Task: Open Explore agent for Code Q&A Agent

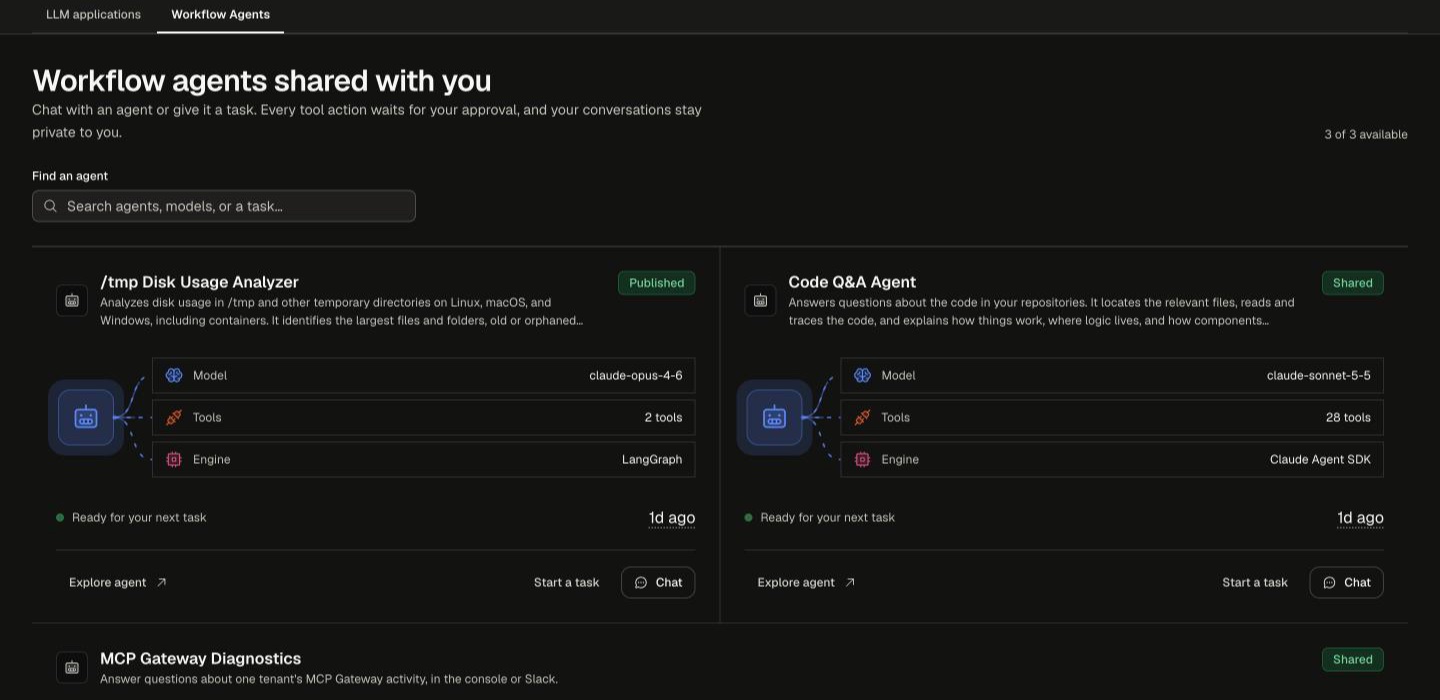Action: point(806,582)
